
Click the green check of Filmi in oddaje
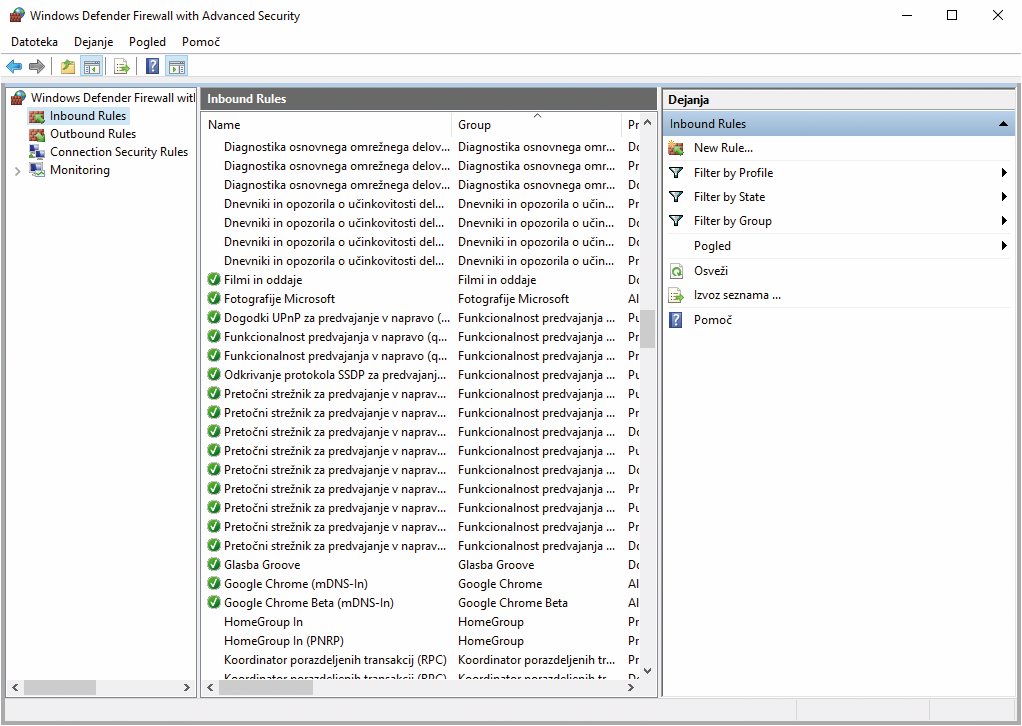213,280
